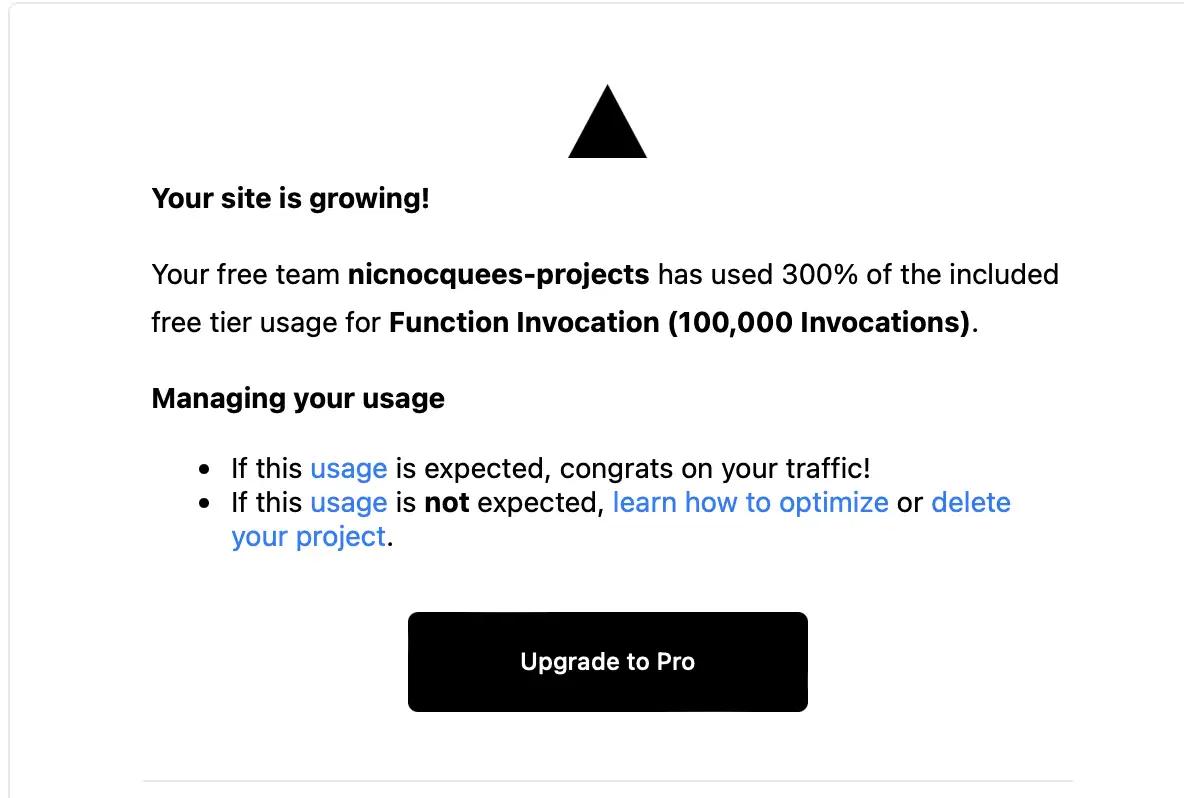
Task: Click the bold word not
Action: (x=447, y=503)
